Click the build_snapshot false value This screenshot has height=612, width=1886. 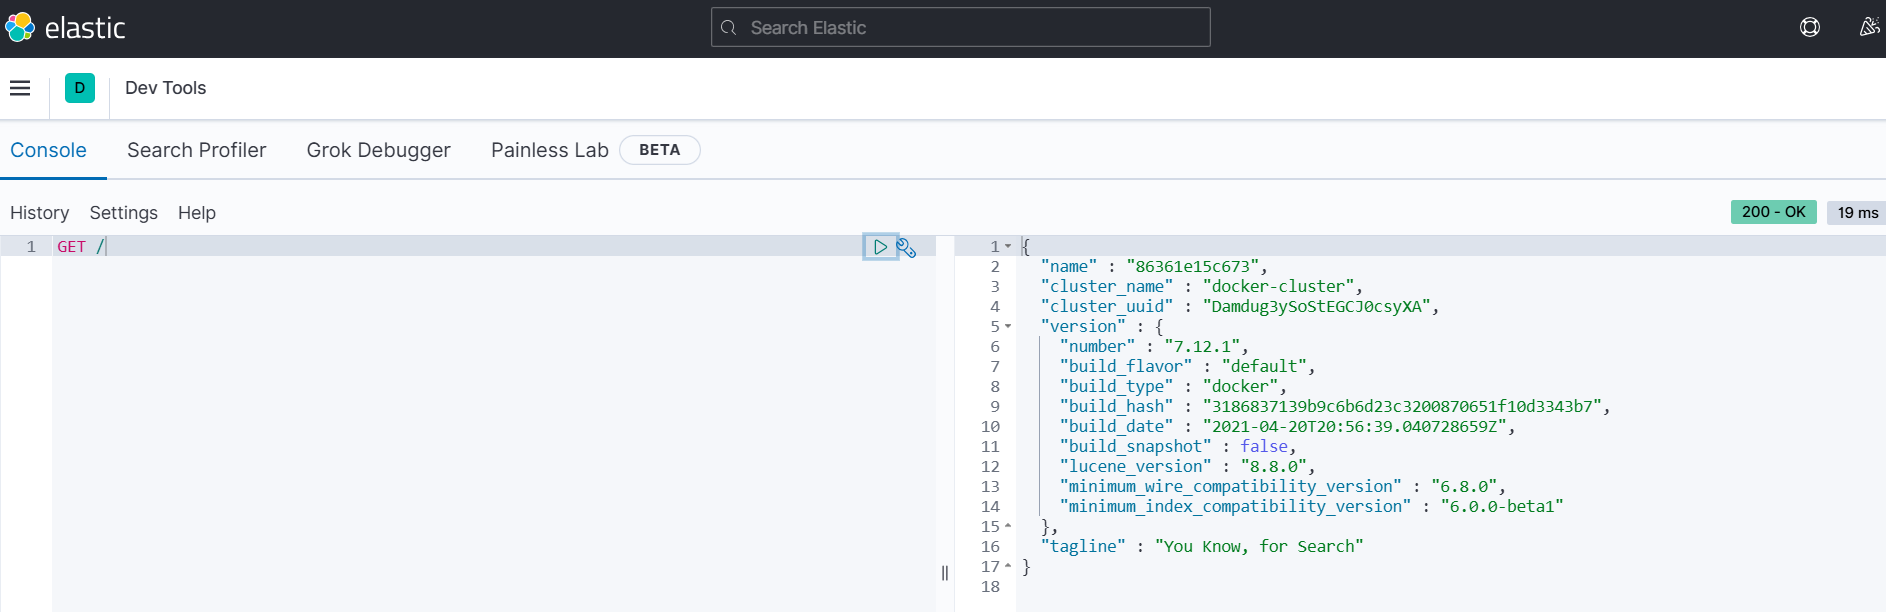click(x=1264, y=446)
